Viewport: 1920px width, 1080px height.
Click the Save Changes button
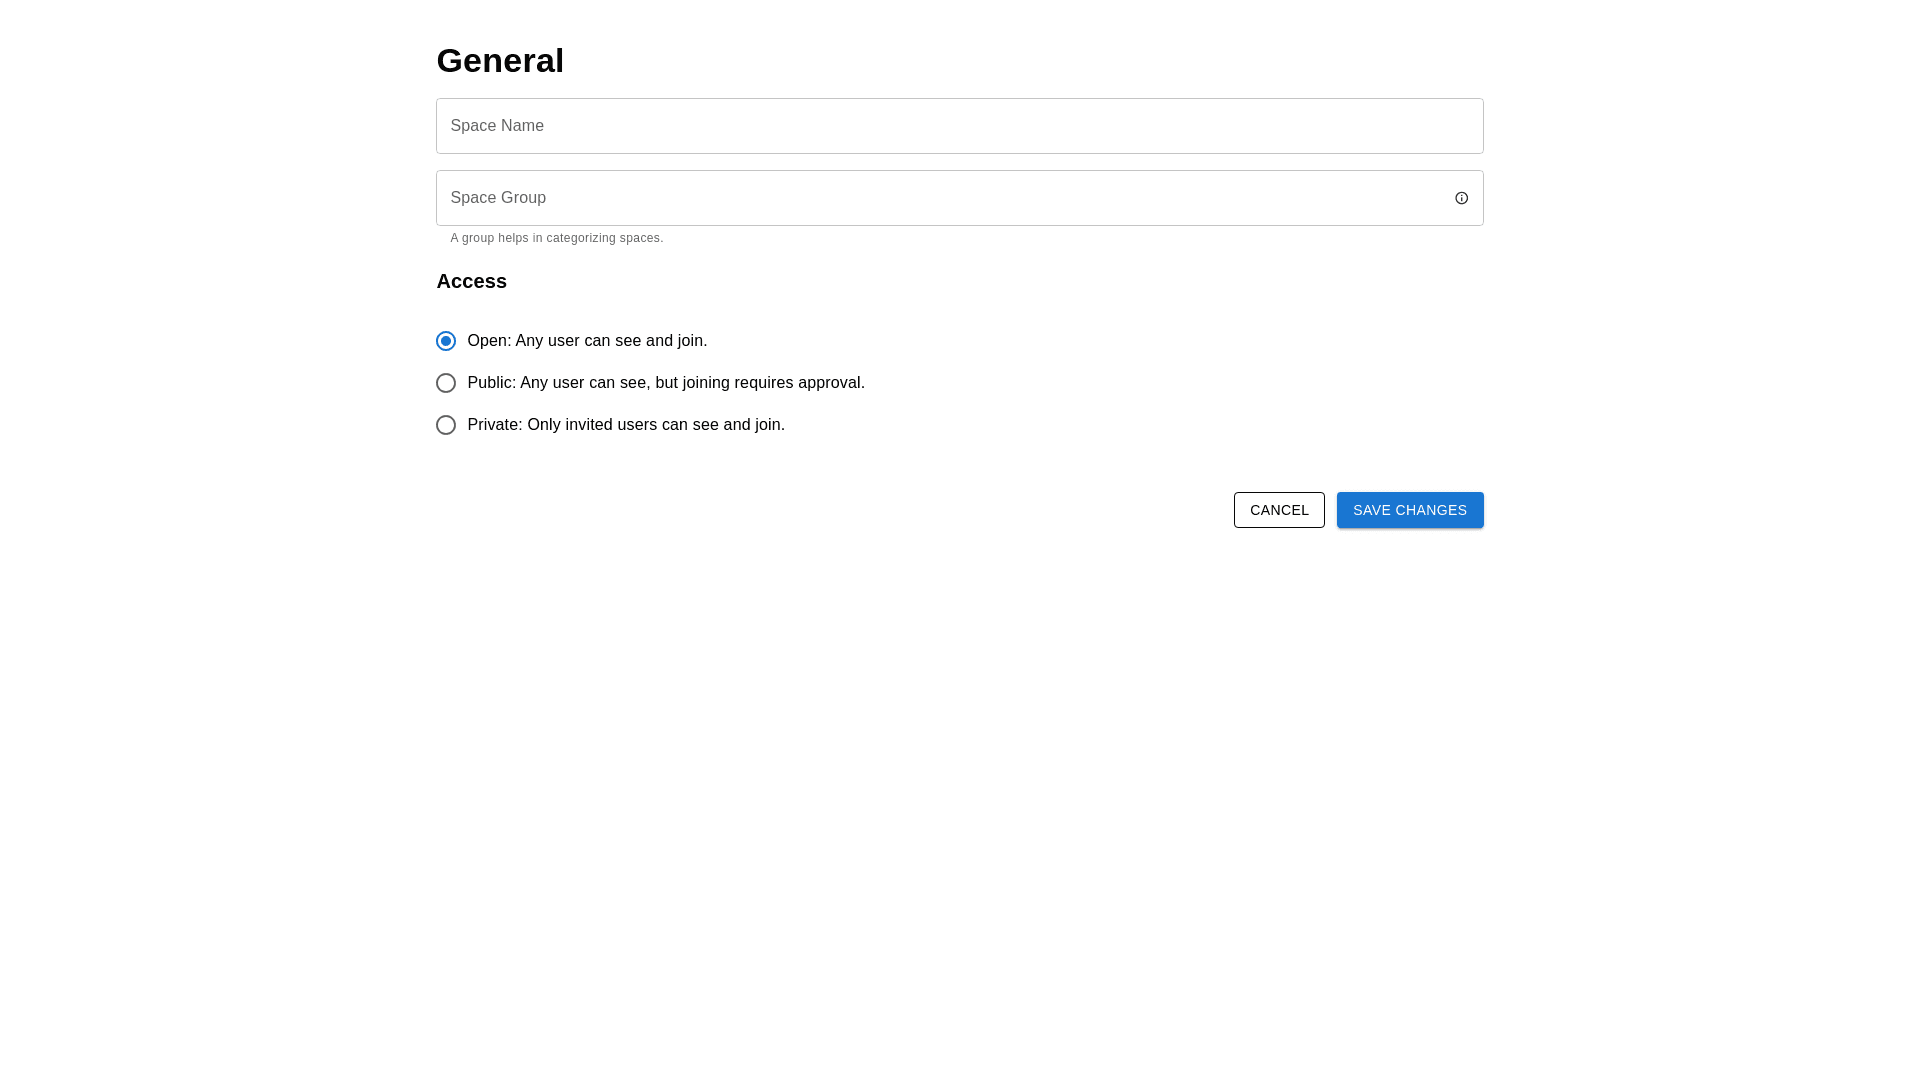click(x=1409, y=510)
